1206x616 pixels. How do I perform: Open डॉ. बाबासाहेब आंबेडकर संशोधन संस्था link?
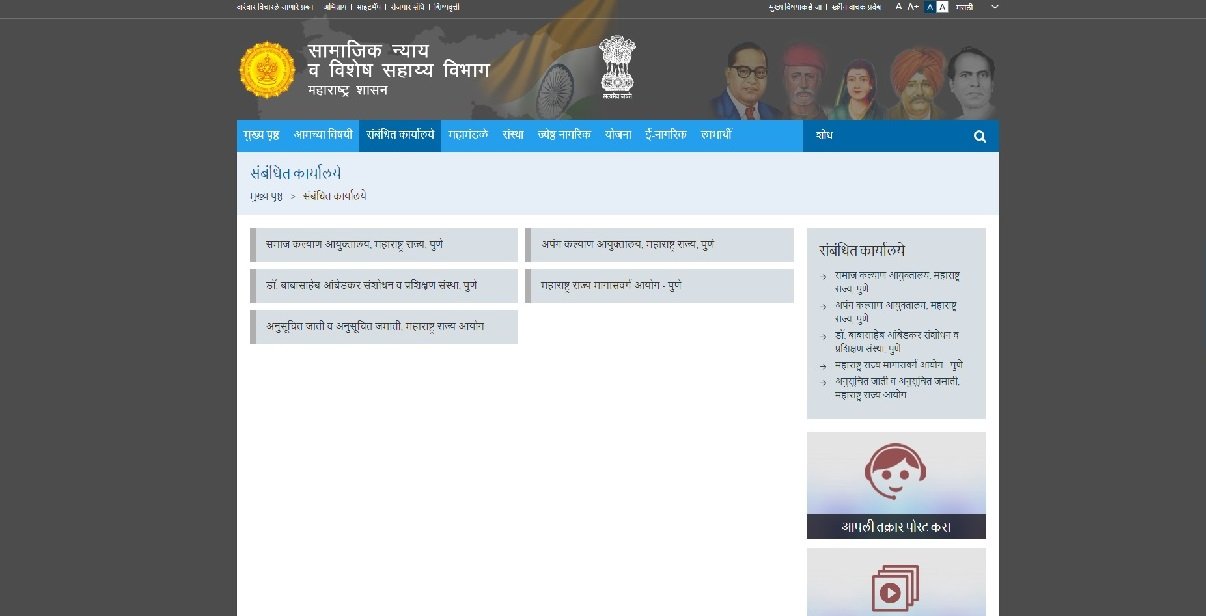click(384, 286)
